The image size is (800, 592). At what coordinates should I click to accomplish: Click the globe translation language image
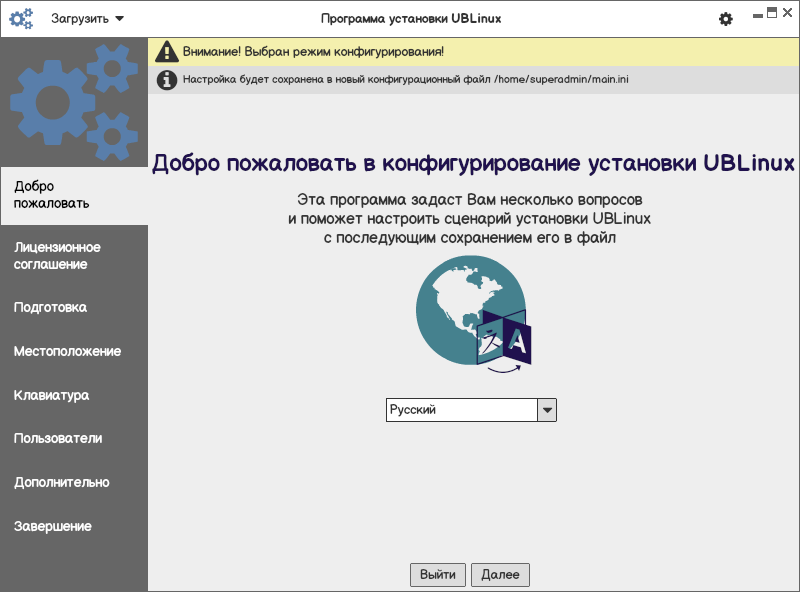(473, 314)
